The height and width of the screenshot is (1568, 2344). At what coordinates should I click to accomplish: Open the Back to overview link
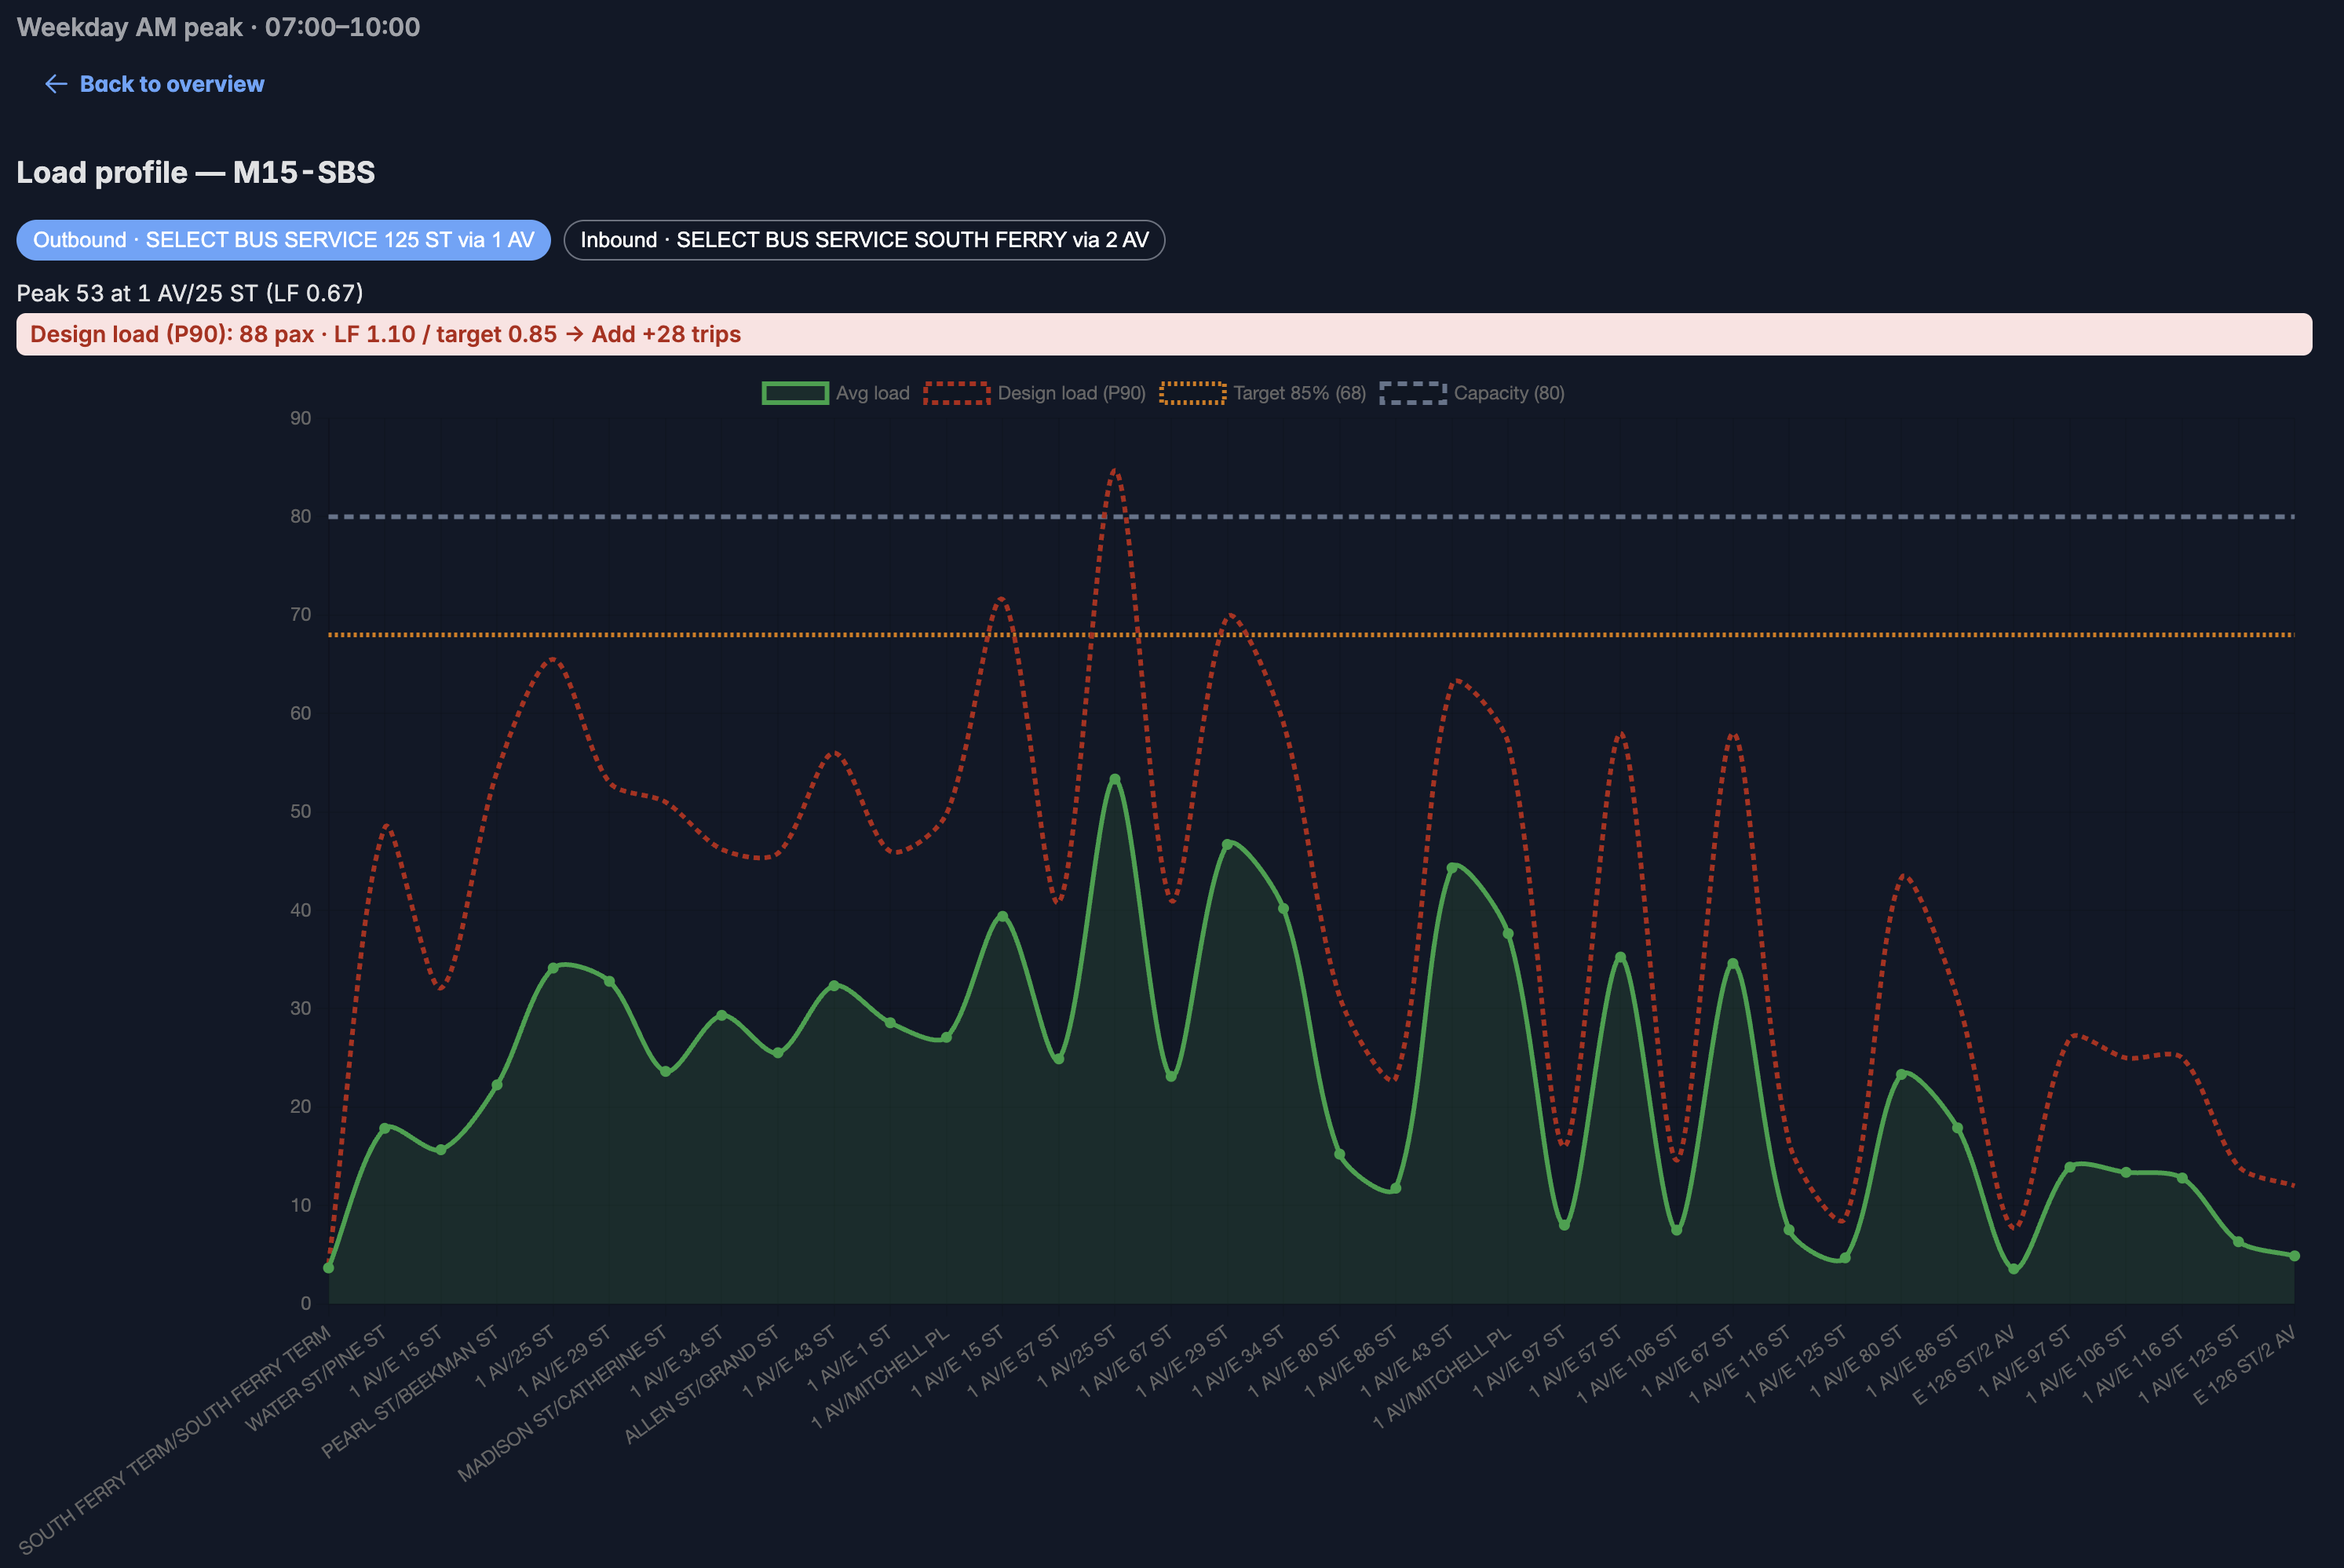tap(172, 84)
